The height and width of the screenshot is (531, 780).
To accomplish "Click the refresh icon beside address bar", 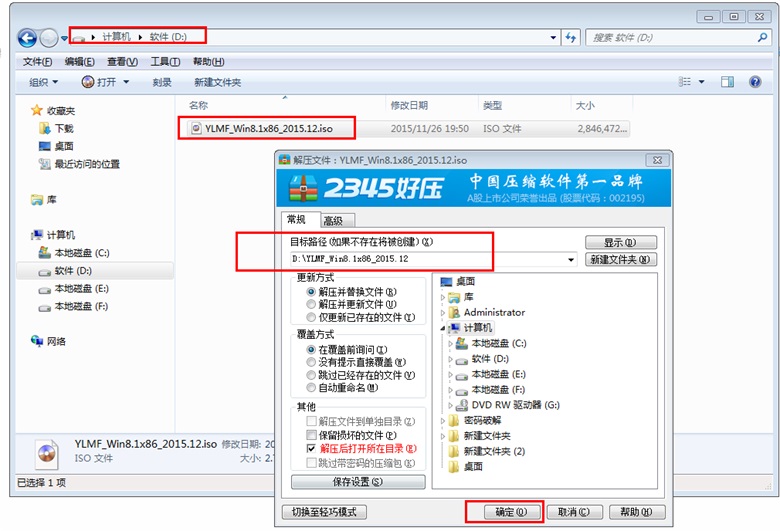I will point(570,37).
